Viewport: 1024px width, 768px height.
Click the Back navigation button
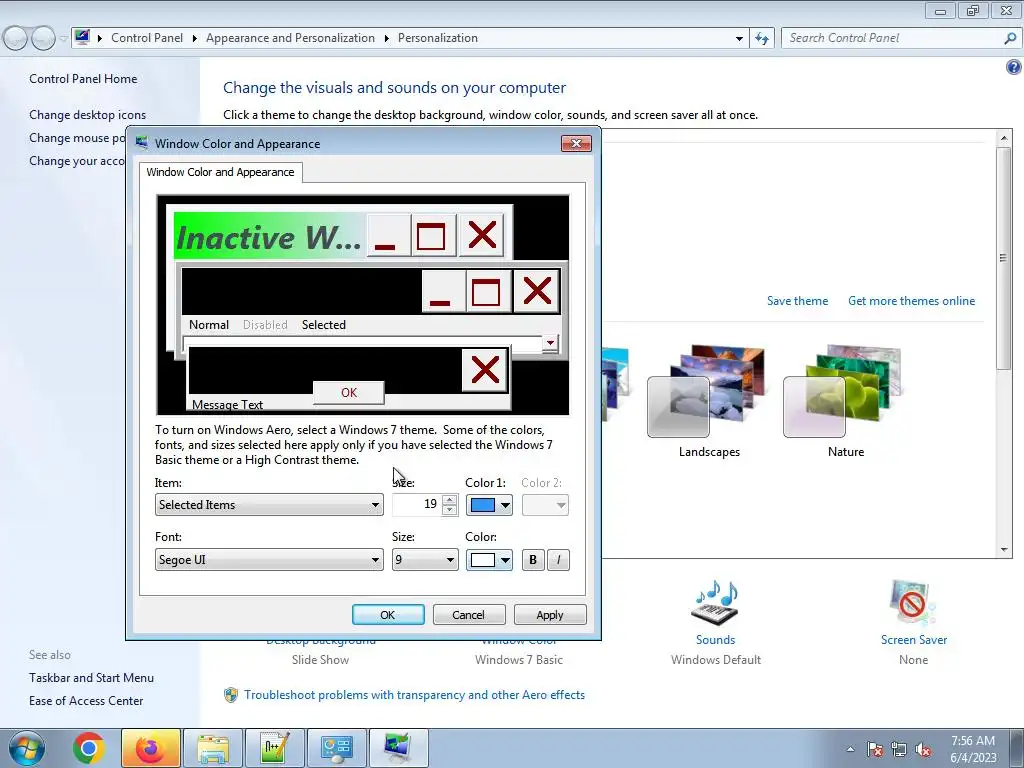[16, 38]
